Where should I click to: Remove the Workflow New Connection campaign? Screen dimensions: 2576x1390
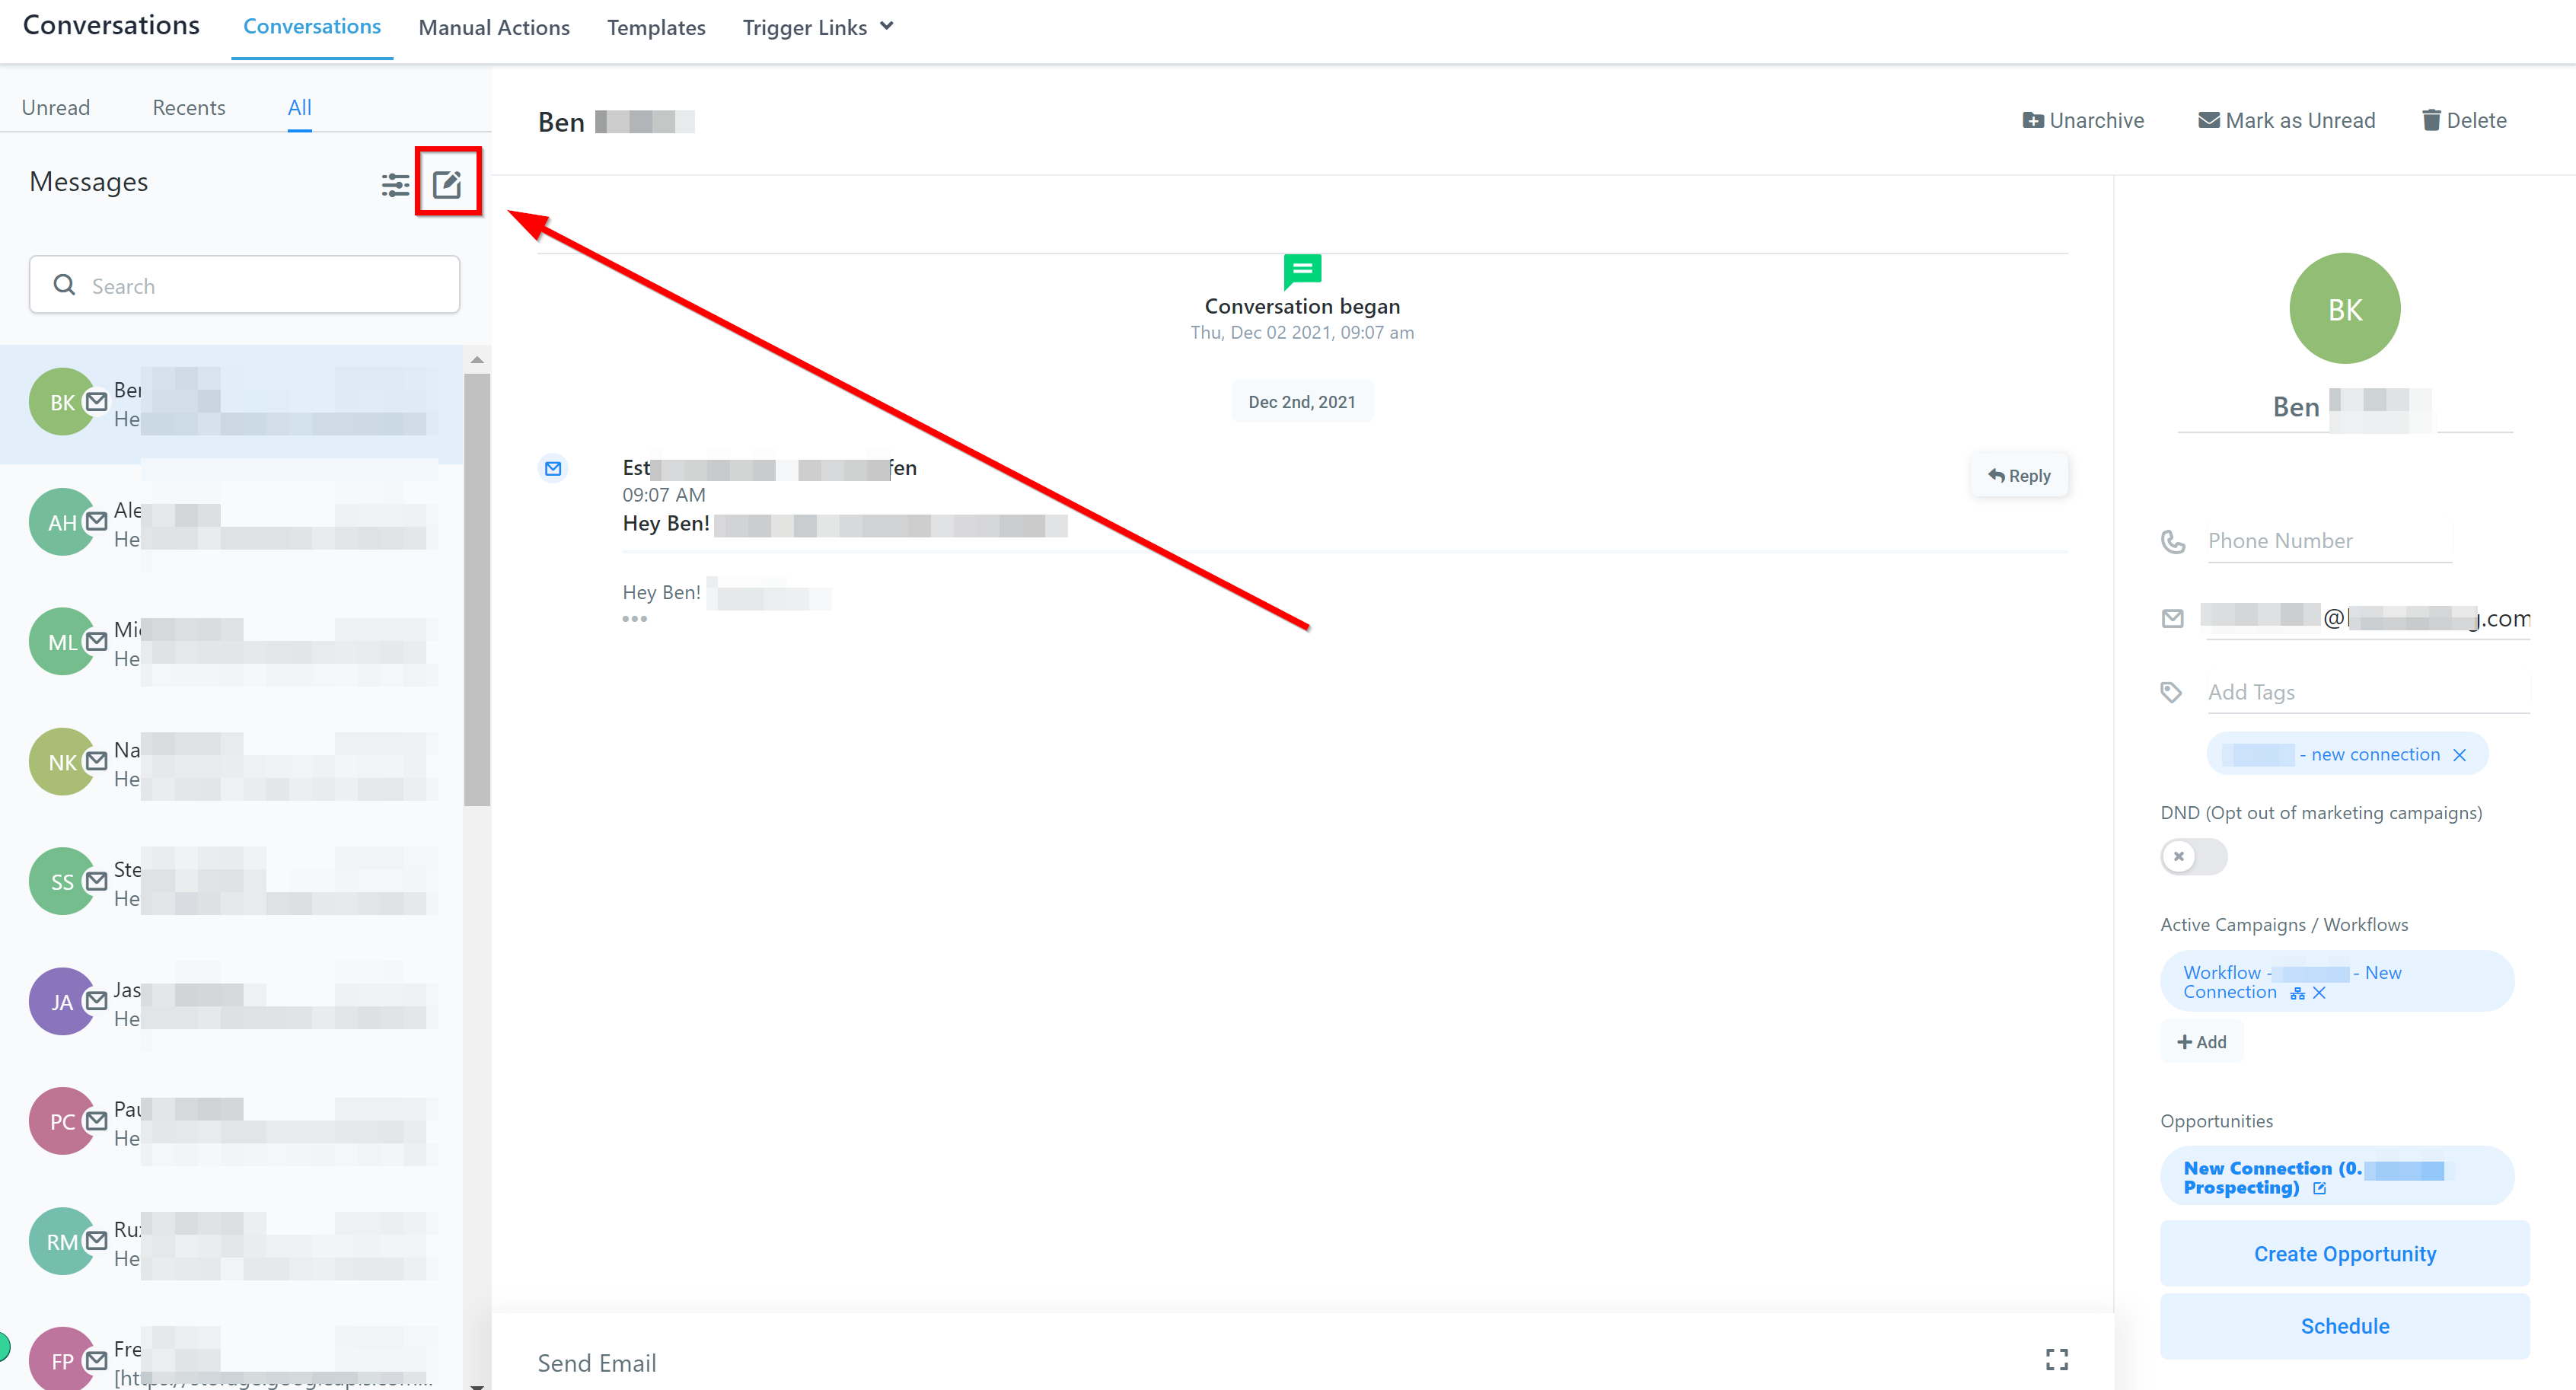click(2319, 993)
